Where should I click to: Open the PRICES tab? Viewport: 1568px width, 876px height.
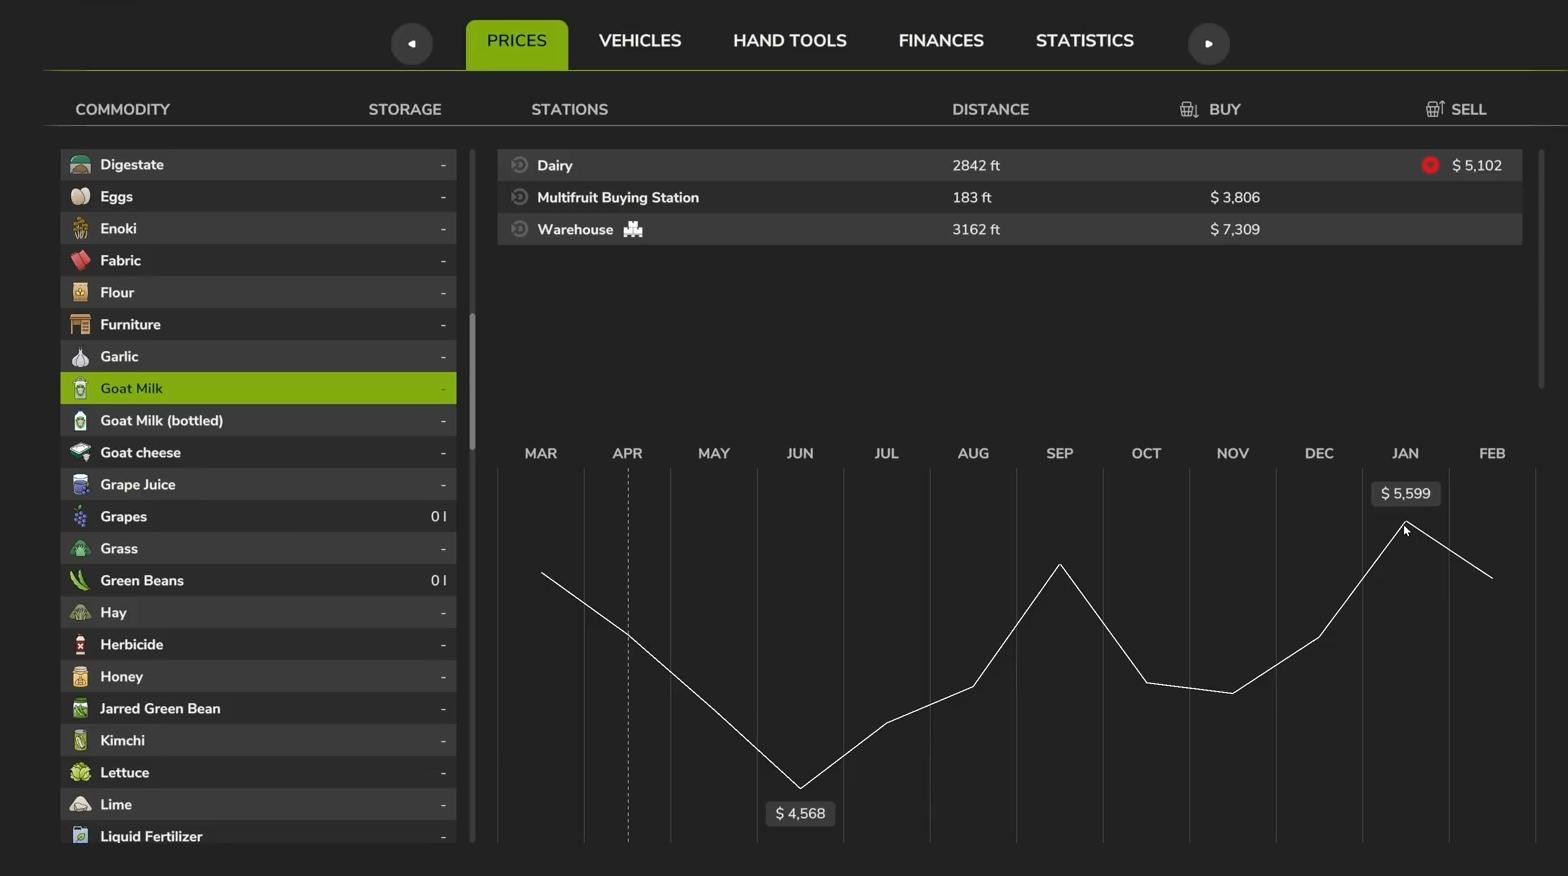[517, 44]
